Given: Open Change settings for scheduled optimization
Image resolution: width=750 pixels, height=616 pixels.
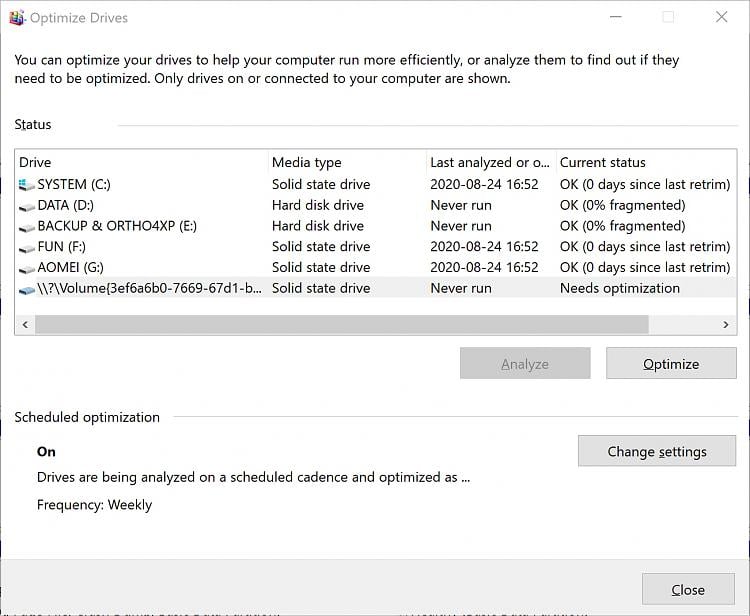Looking at the screenshot, I should [x=657, y=451].
